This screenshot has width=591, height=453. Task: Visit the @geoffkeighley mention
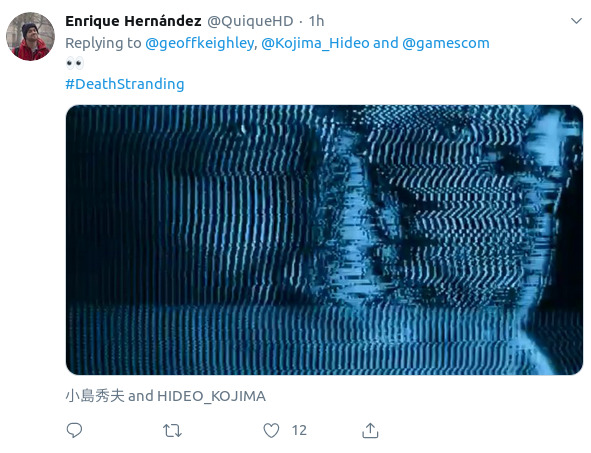(x=199, y=43)
